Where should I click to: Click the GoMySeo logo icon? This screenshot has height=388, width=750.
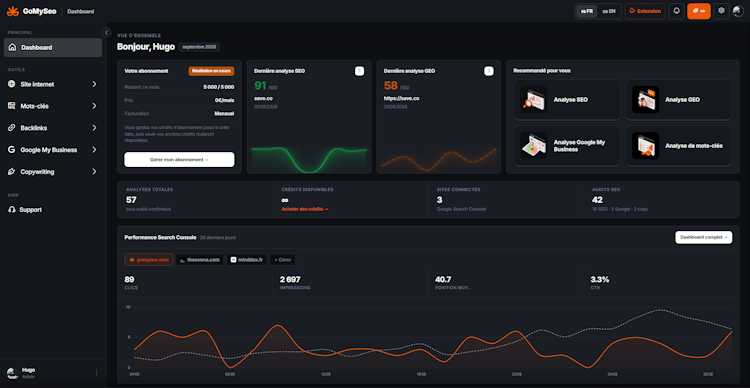[x=13, y=11]
